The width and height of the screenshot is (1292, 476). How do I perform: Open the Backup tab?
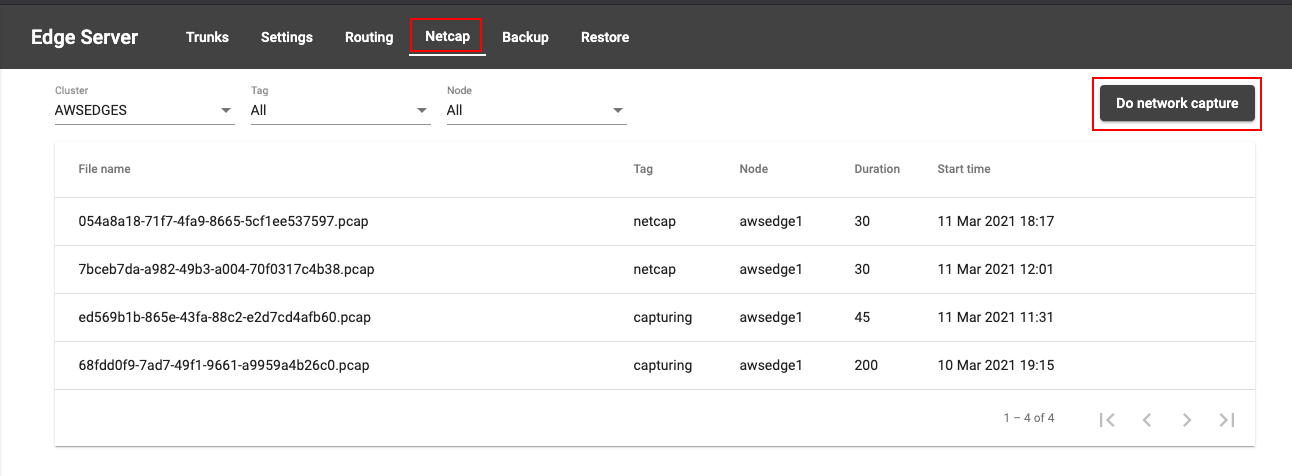pyautogui.click(x=525, y=37)
